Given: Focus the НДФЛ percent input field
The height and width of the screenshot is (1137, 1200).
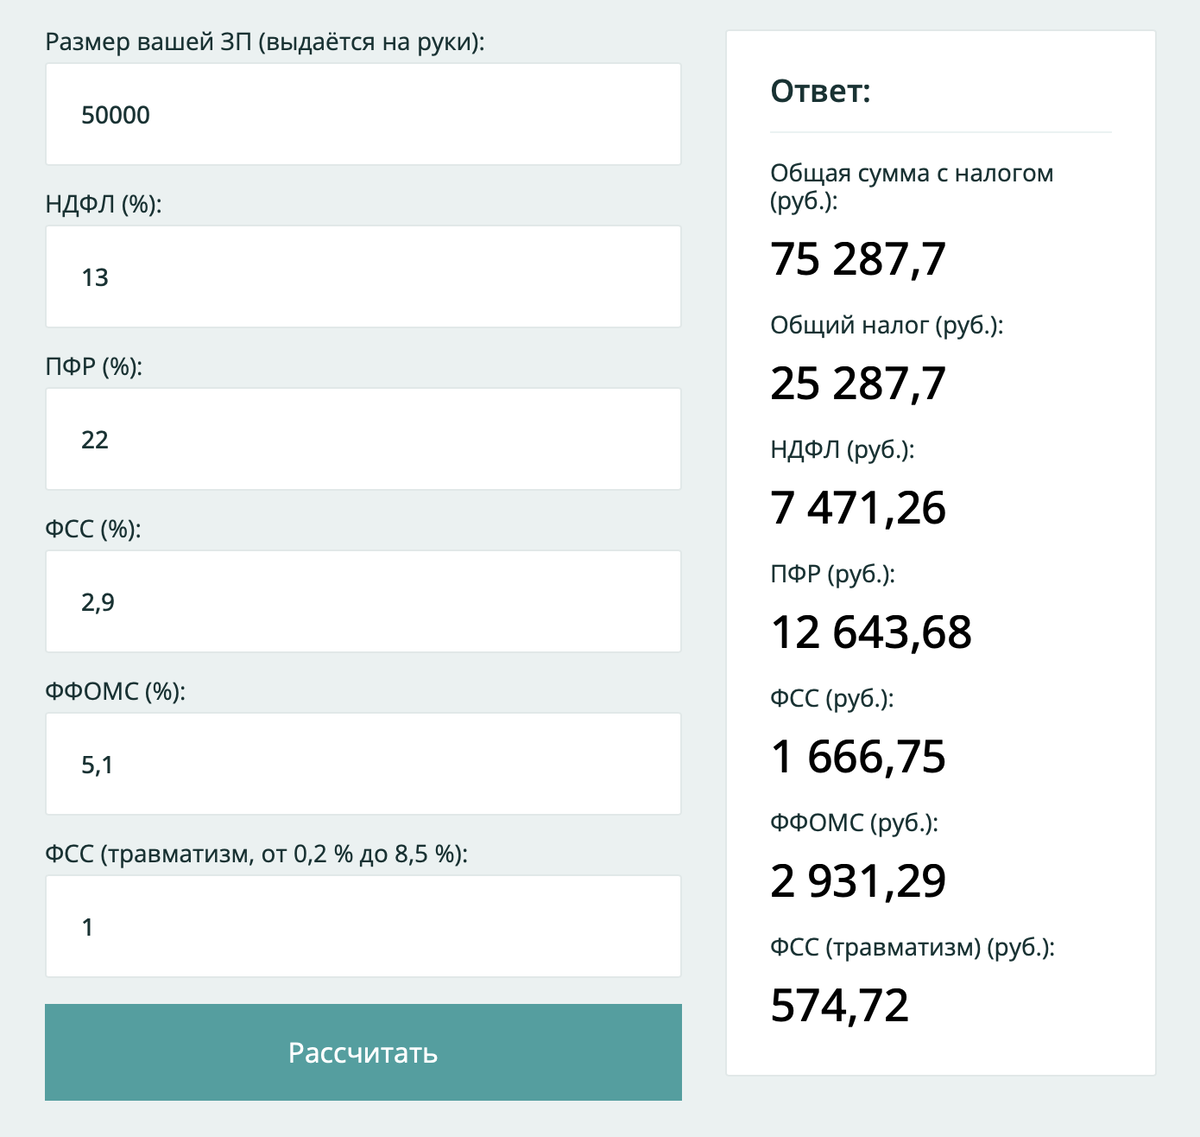Looking at the screenshot, I should pos(363,277).
